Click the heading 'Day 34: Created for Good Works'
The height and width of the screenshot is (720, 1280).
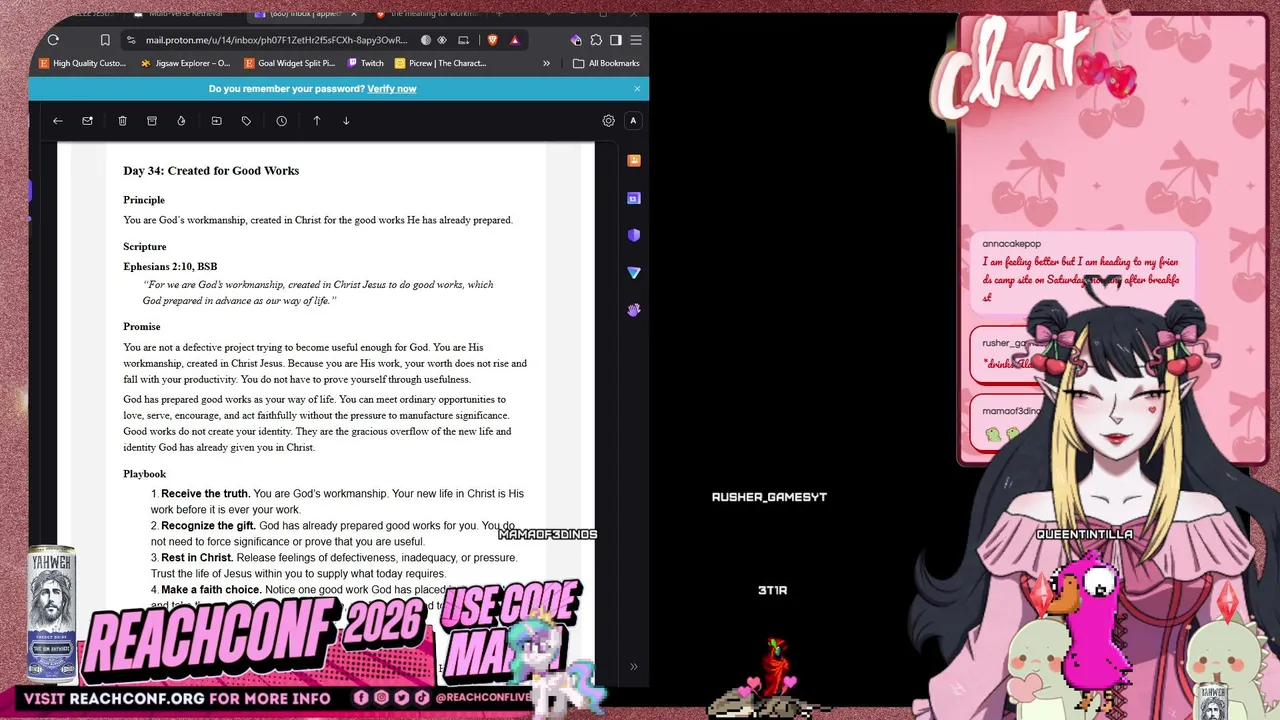tap(211, 171)
